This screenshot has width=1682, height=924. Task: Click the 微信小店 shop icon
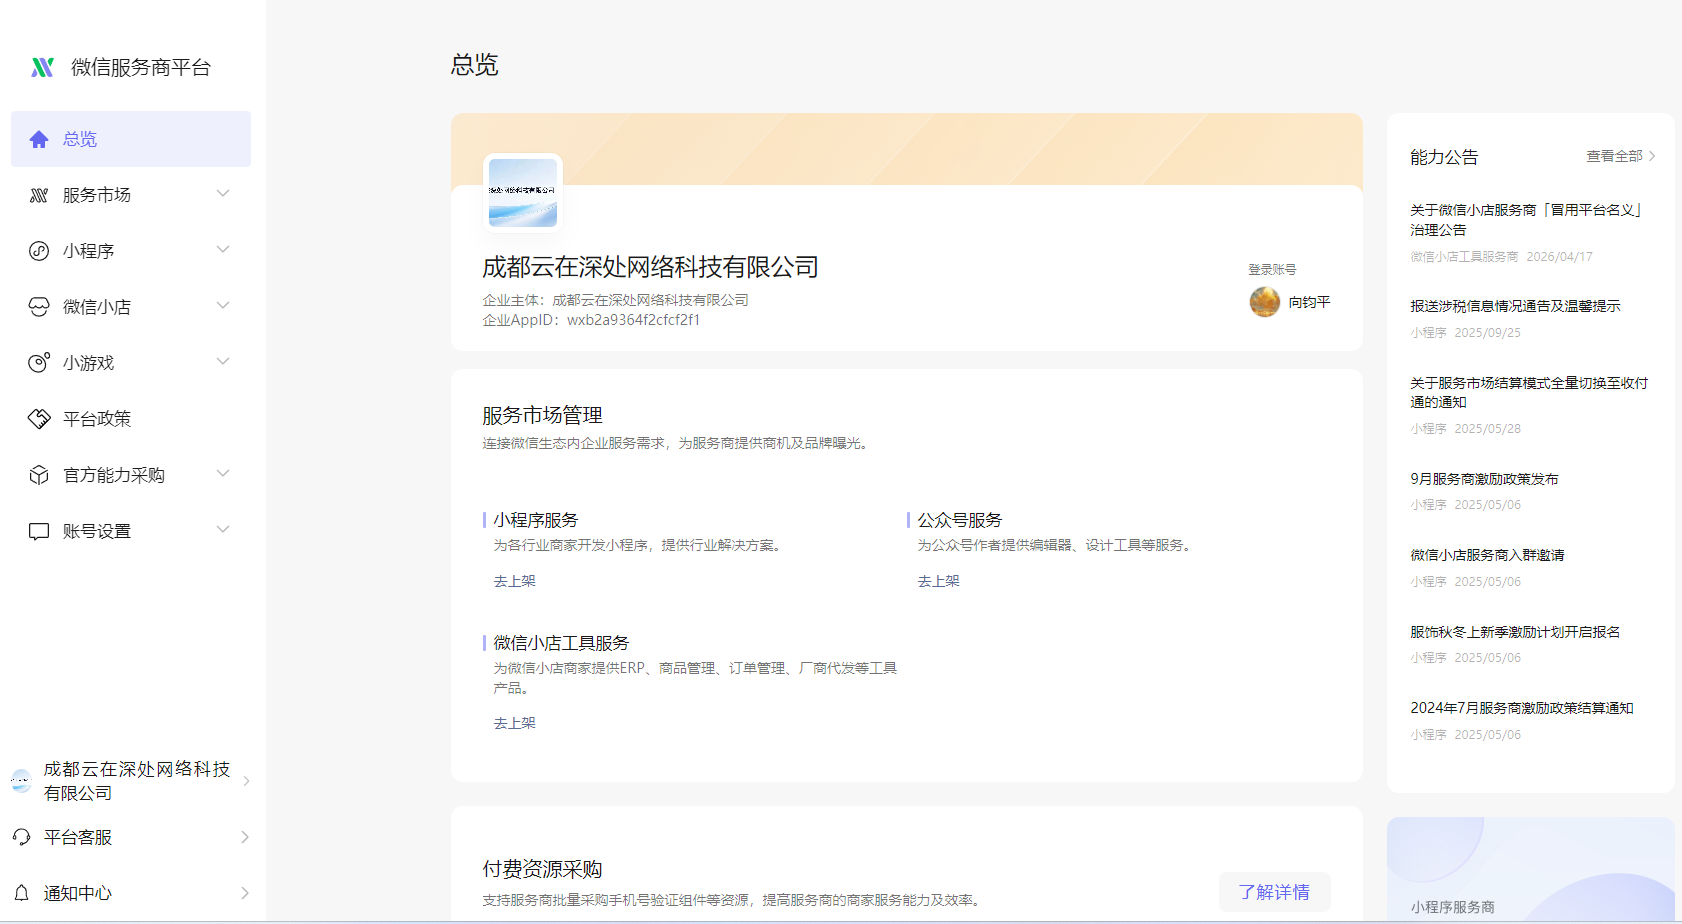click(39, 307)
